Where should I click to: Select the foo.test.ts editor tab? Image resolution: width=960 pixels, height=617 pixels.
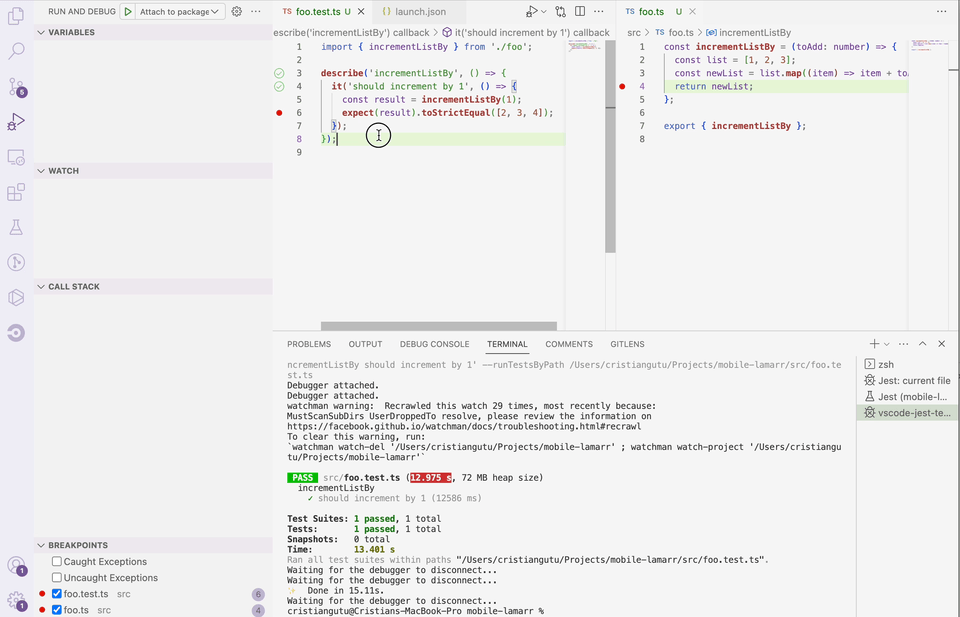pyautogui.click(x=317, y=12)
